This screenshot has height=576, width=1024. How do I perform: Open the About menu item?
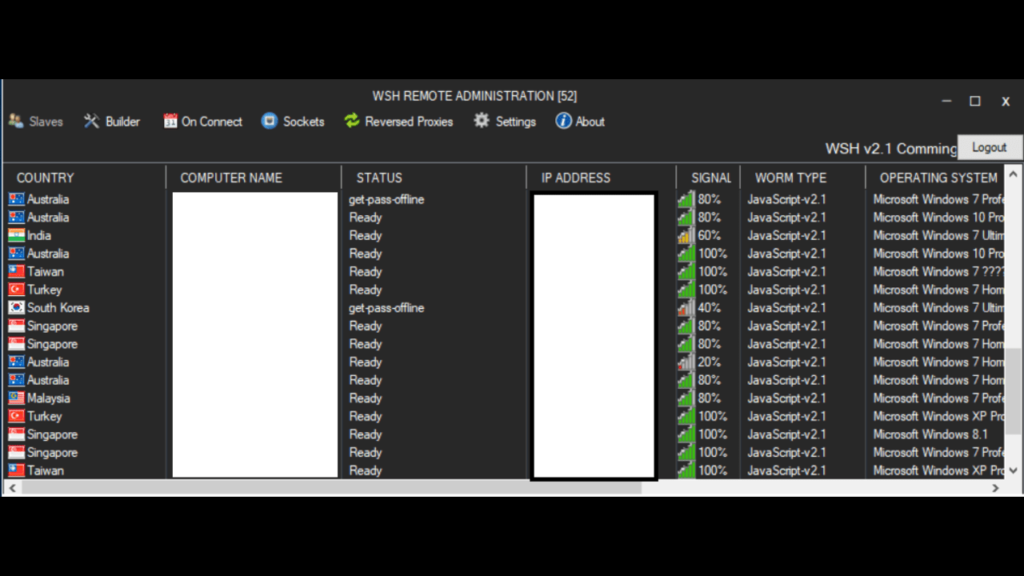point(580,121)
